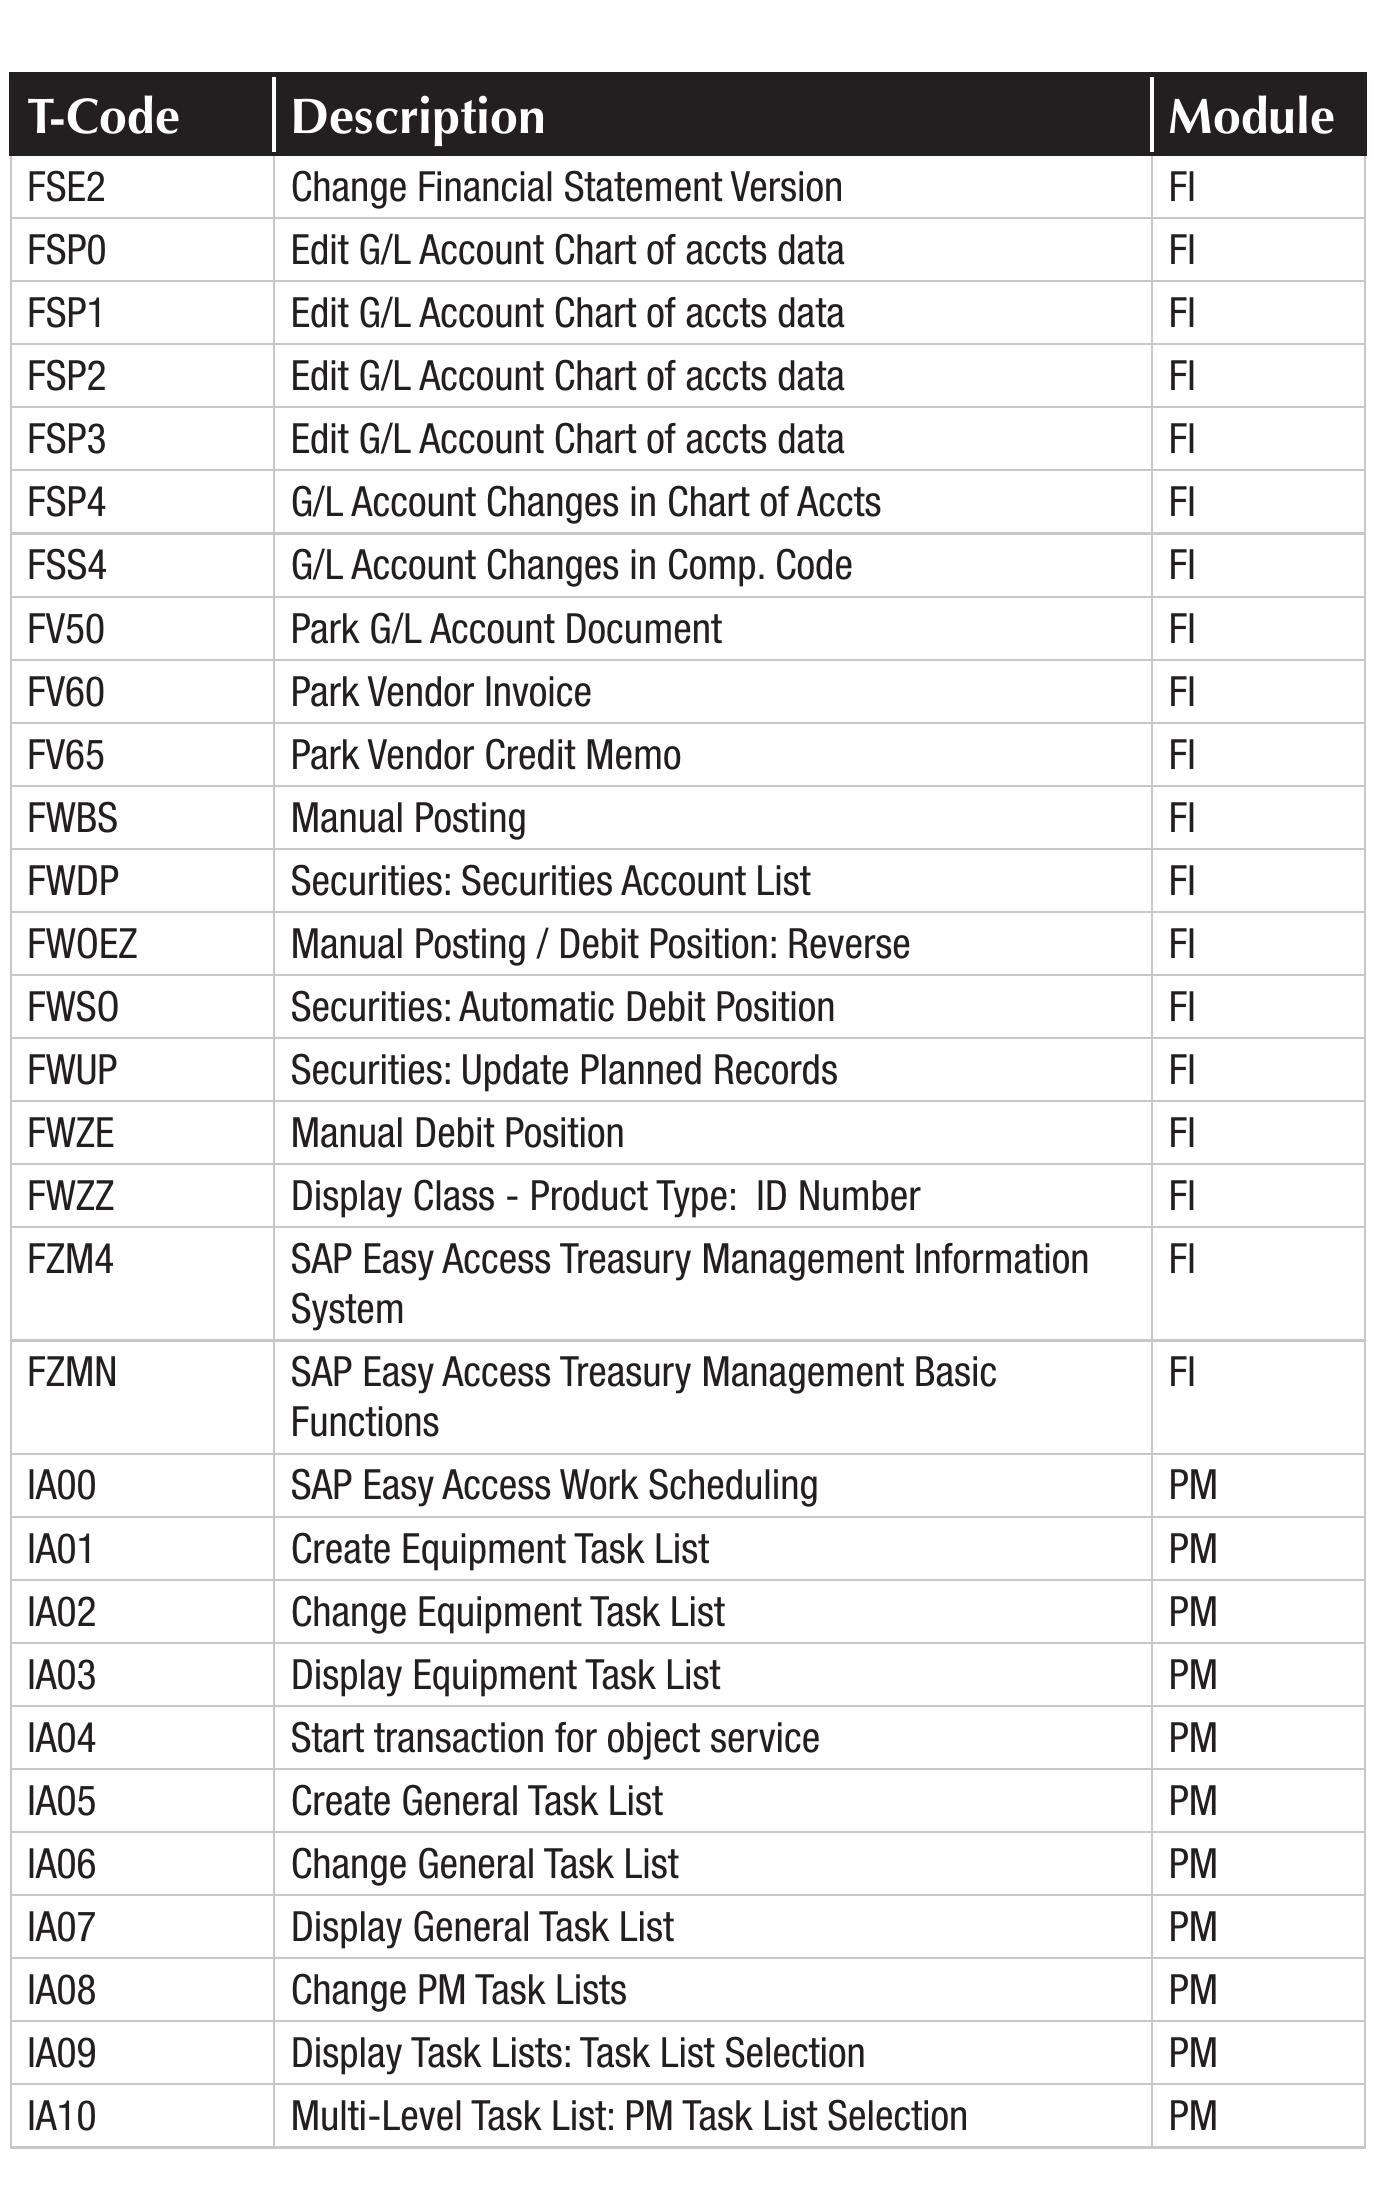Select the FWBS code cell
The height and width of the screenshot is (2188, 1374).
pyautogui.click(x=72, y=818)
